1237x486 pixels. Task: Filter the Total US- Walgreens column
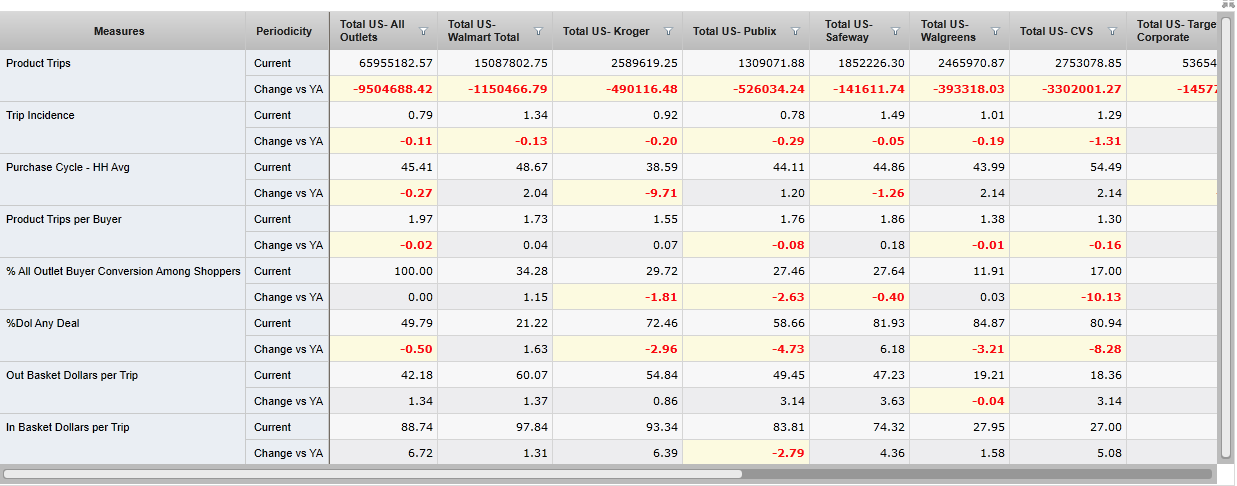995,32
